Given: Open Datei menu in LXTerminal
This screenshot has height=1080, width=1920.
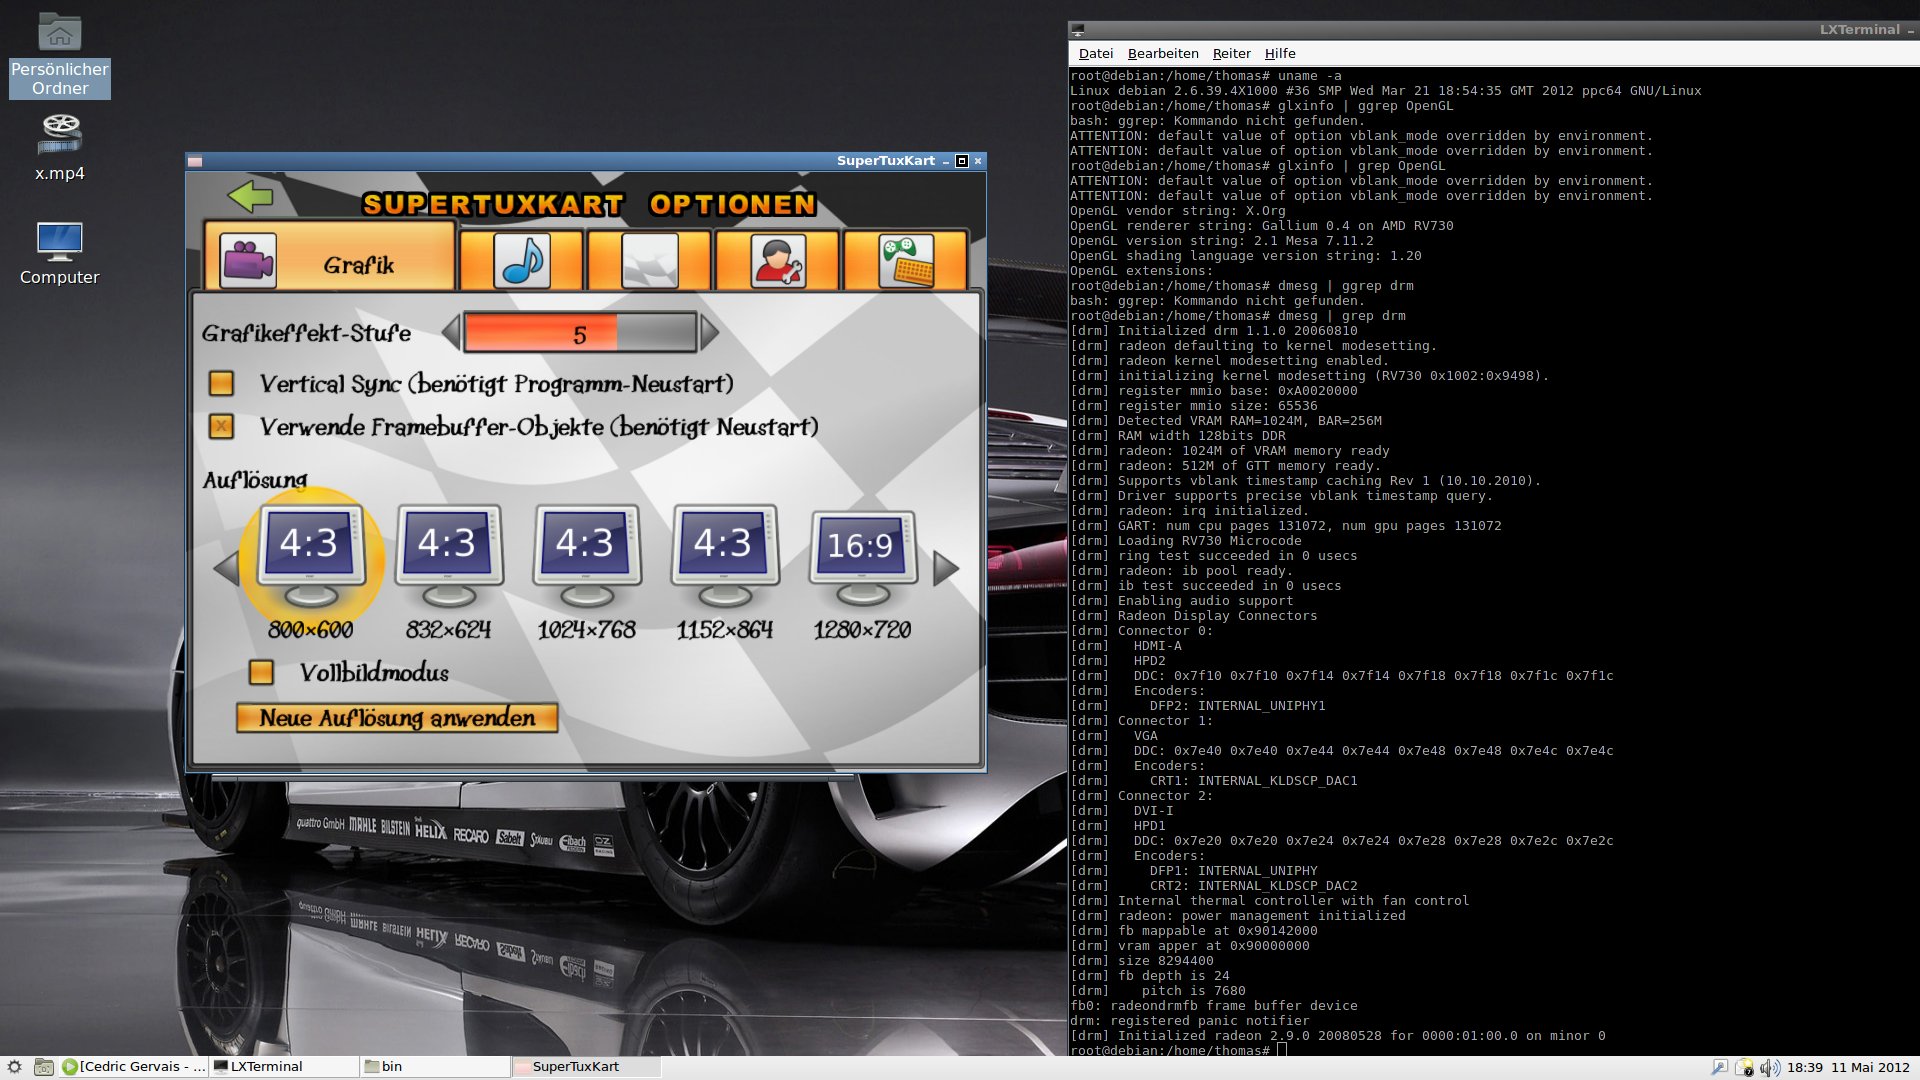Looking at the screenshot, I should tap(1095, 54).
